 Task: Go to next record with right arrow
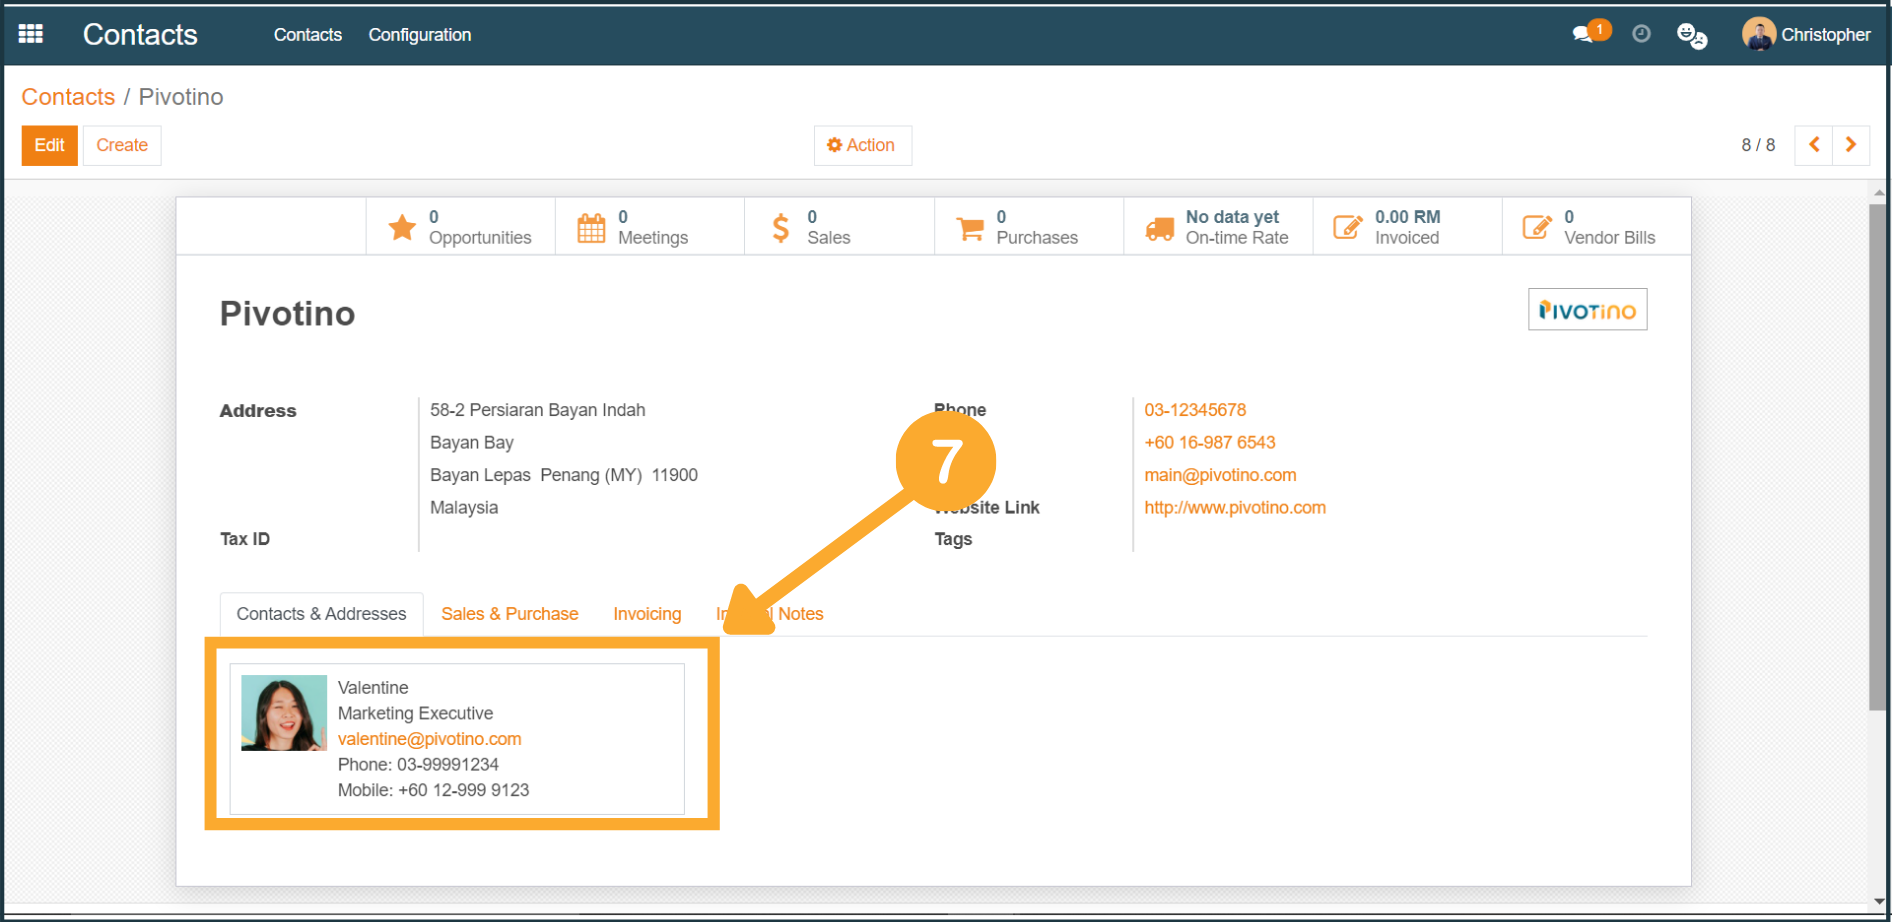1851,145
